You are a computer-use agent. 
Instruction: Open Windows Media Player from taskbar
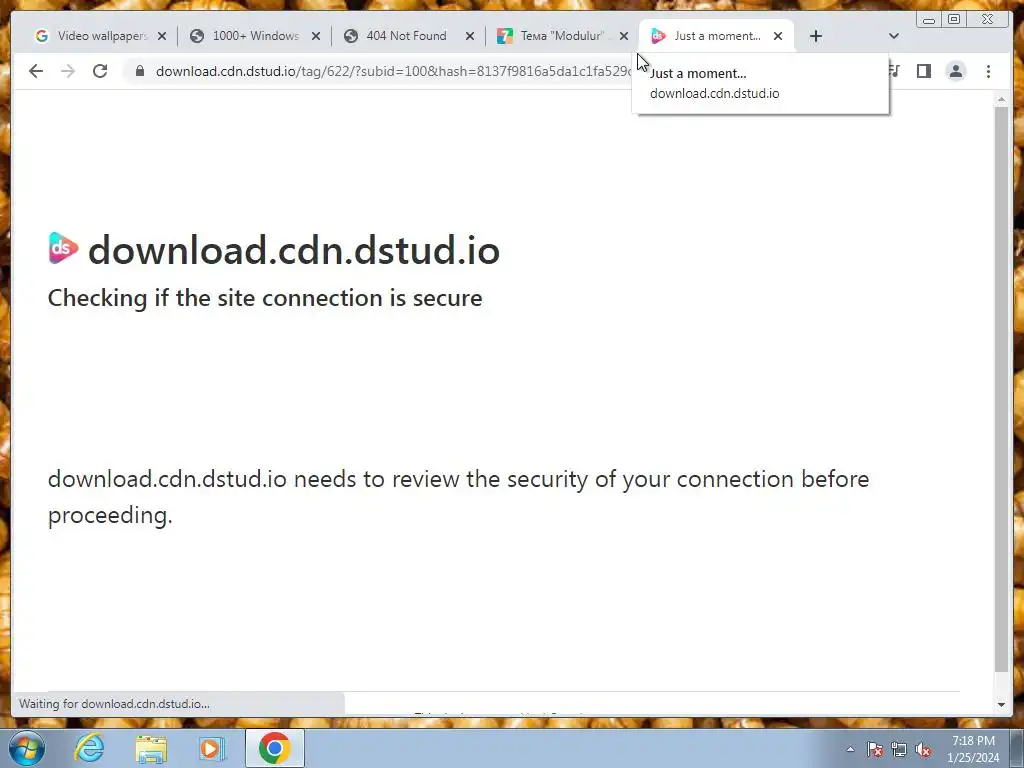[x=212, y=748]
